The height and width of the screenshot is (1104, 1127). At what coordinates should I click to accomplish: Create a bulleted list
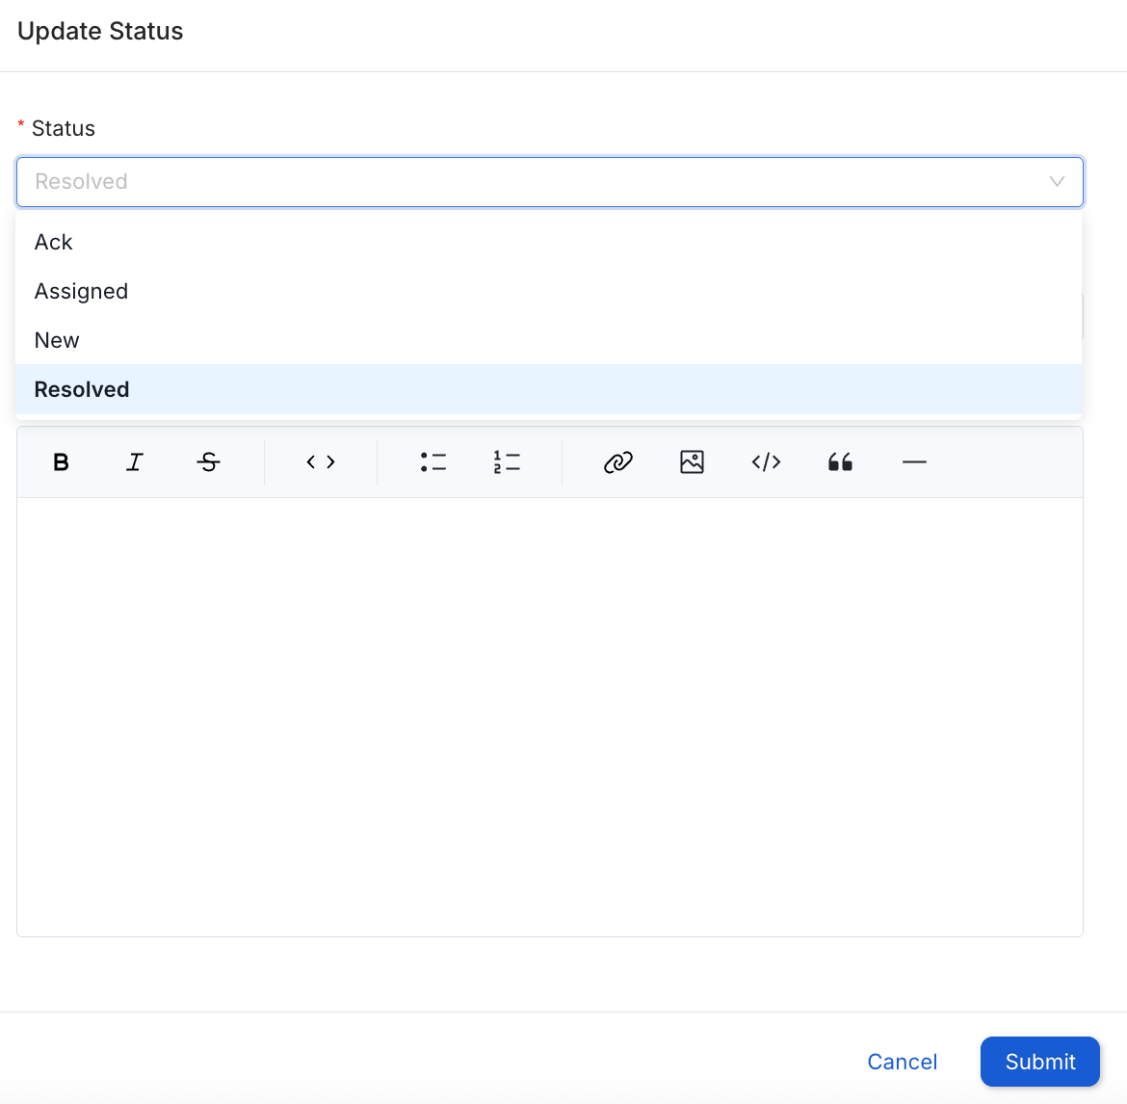tap(433, 462)
